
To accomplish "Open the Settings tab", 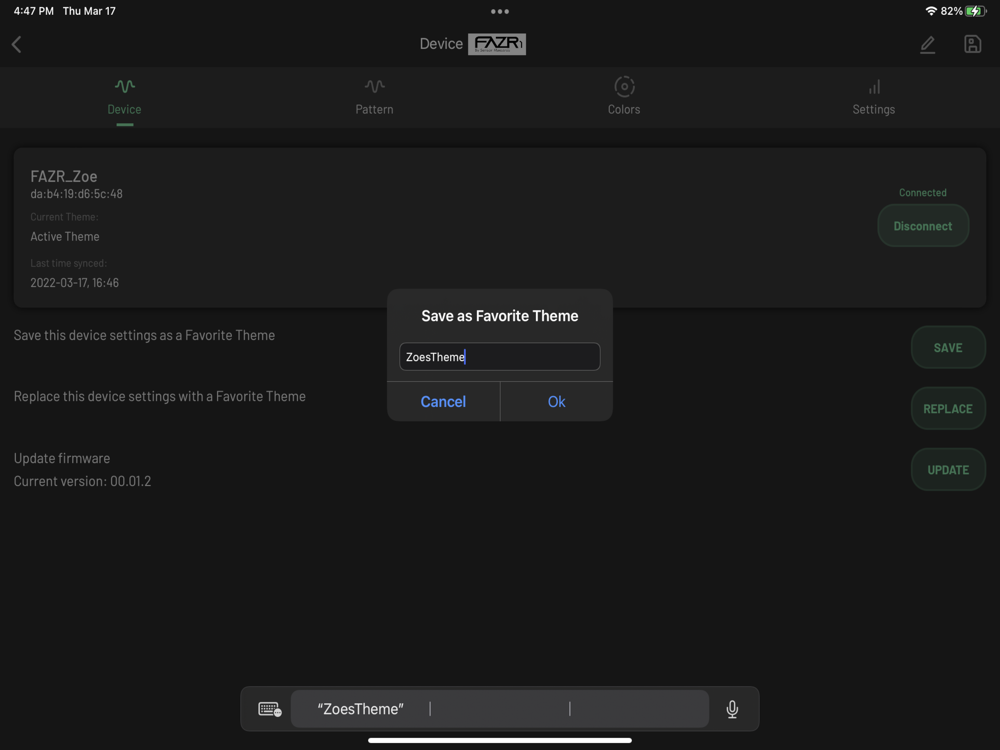I will (874, 98).
